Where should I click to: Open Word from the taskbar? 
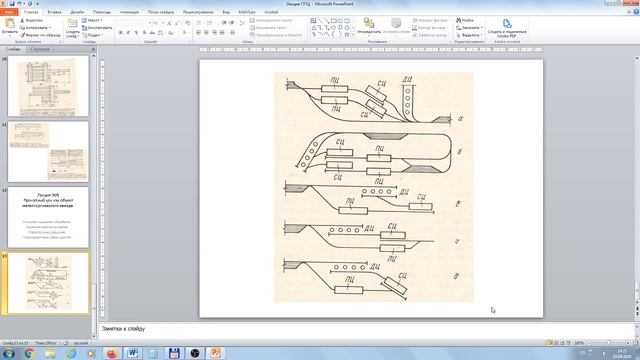pos(132,353)
